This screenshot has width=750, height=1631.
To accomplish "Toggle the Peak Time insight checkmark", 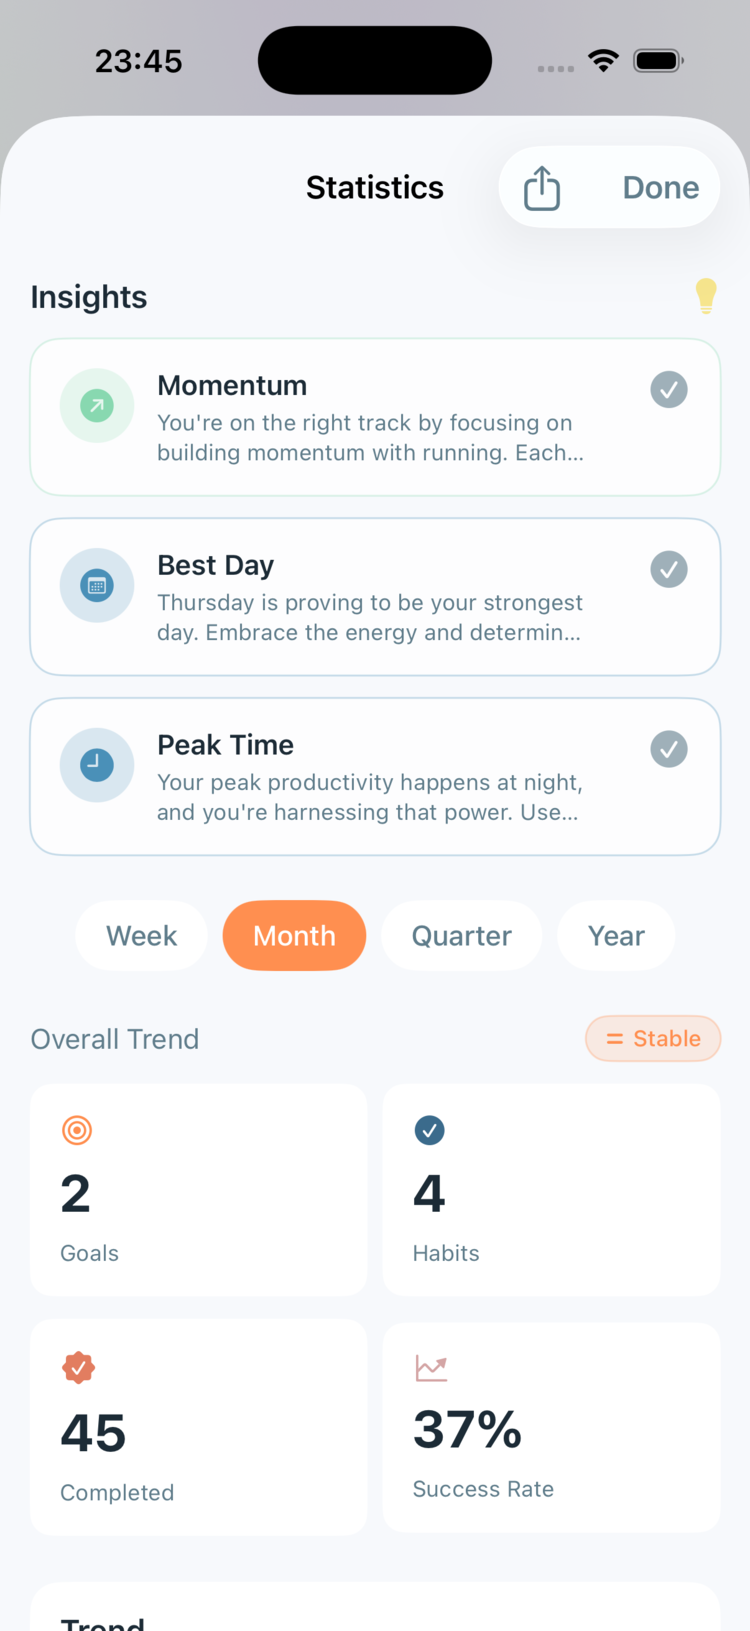I will coord(669,748).
